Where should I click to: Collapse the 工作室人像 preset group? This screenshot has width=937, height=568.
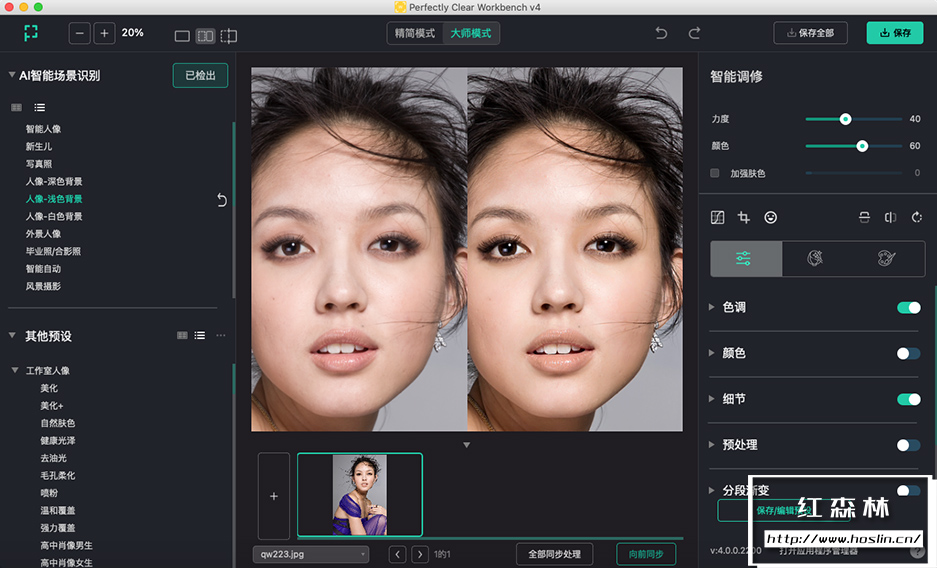[x=15, y=371]
